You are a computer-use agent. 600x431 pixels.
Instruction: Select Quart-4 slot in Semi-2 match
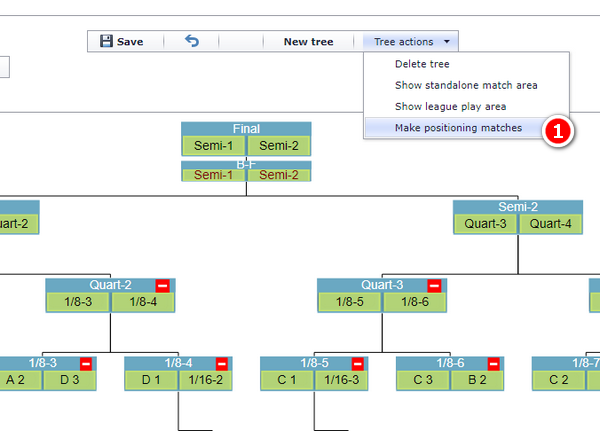pyautogui.click(x=550, y=224)
